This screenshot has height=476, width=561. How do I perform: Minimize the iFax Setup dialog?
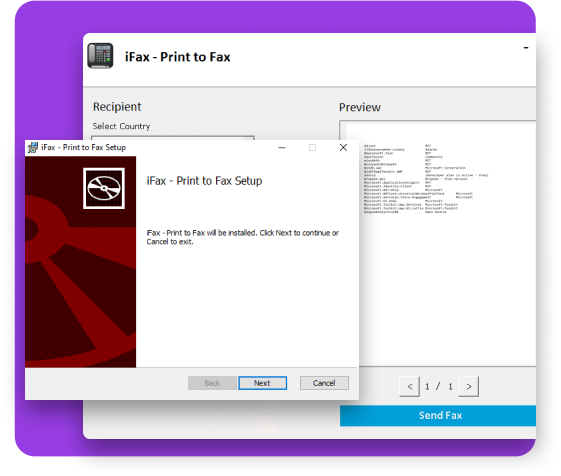(282, 147)
